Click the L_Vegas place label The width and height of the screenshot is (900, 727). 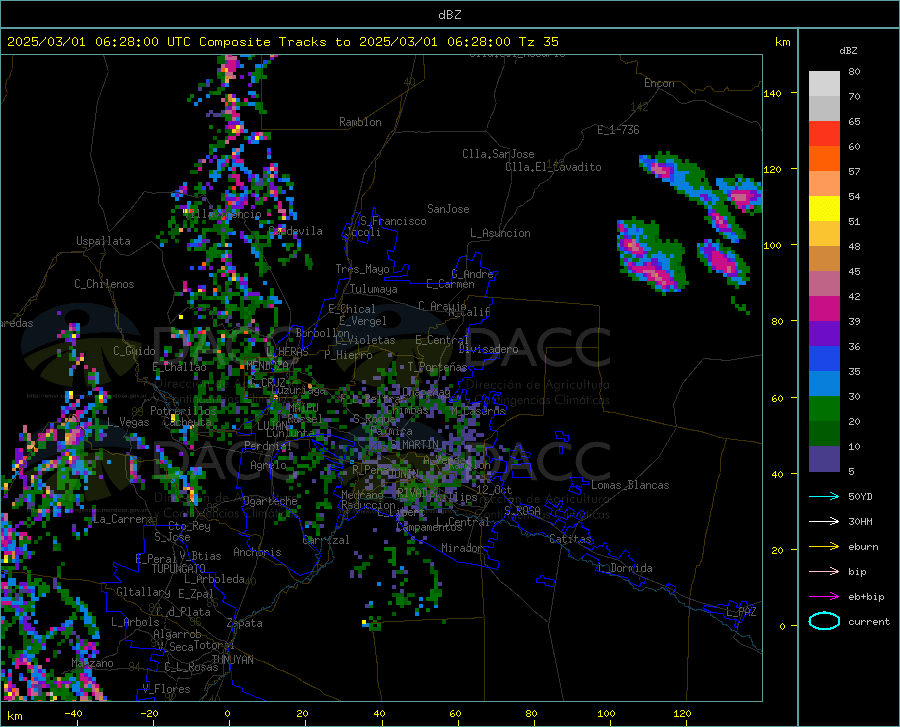pyautogui.click(x=128, y=422)
